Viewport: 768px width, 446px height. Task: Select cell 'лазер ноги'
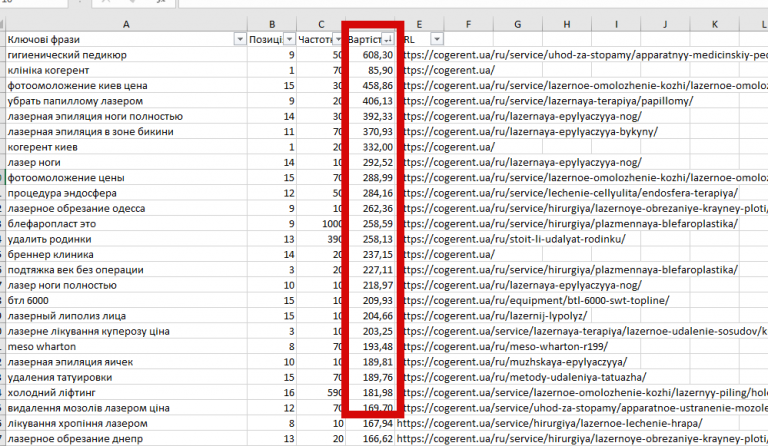[126, 162]
